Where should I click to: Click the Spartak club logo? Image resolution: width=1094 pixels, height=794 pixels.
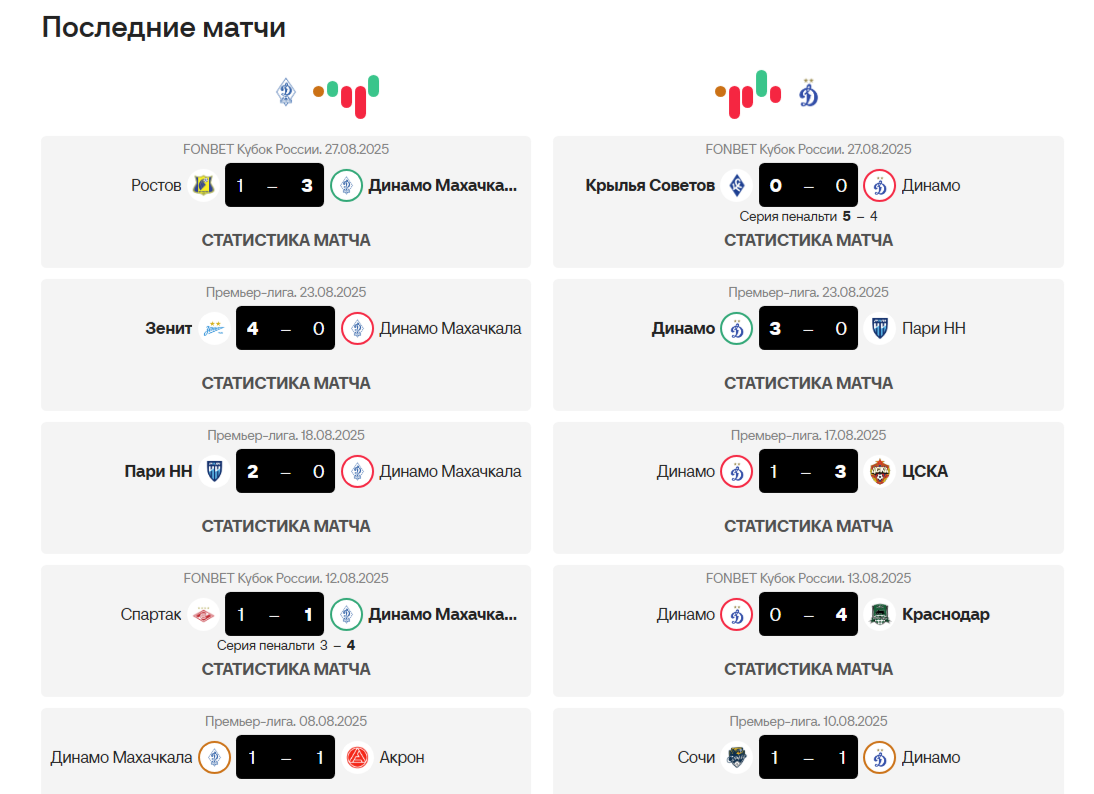(204, 614)
